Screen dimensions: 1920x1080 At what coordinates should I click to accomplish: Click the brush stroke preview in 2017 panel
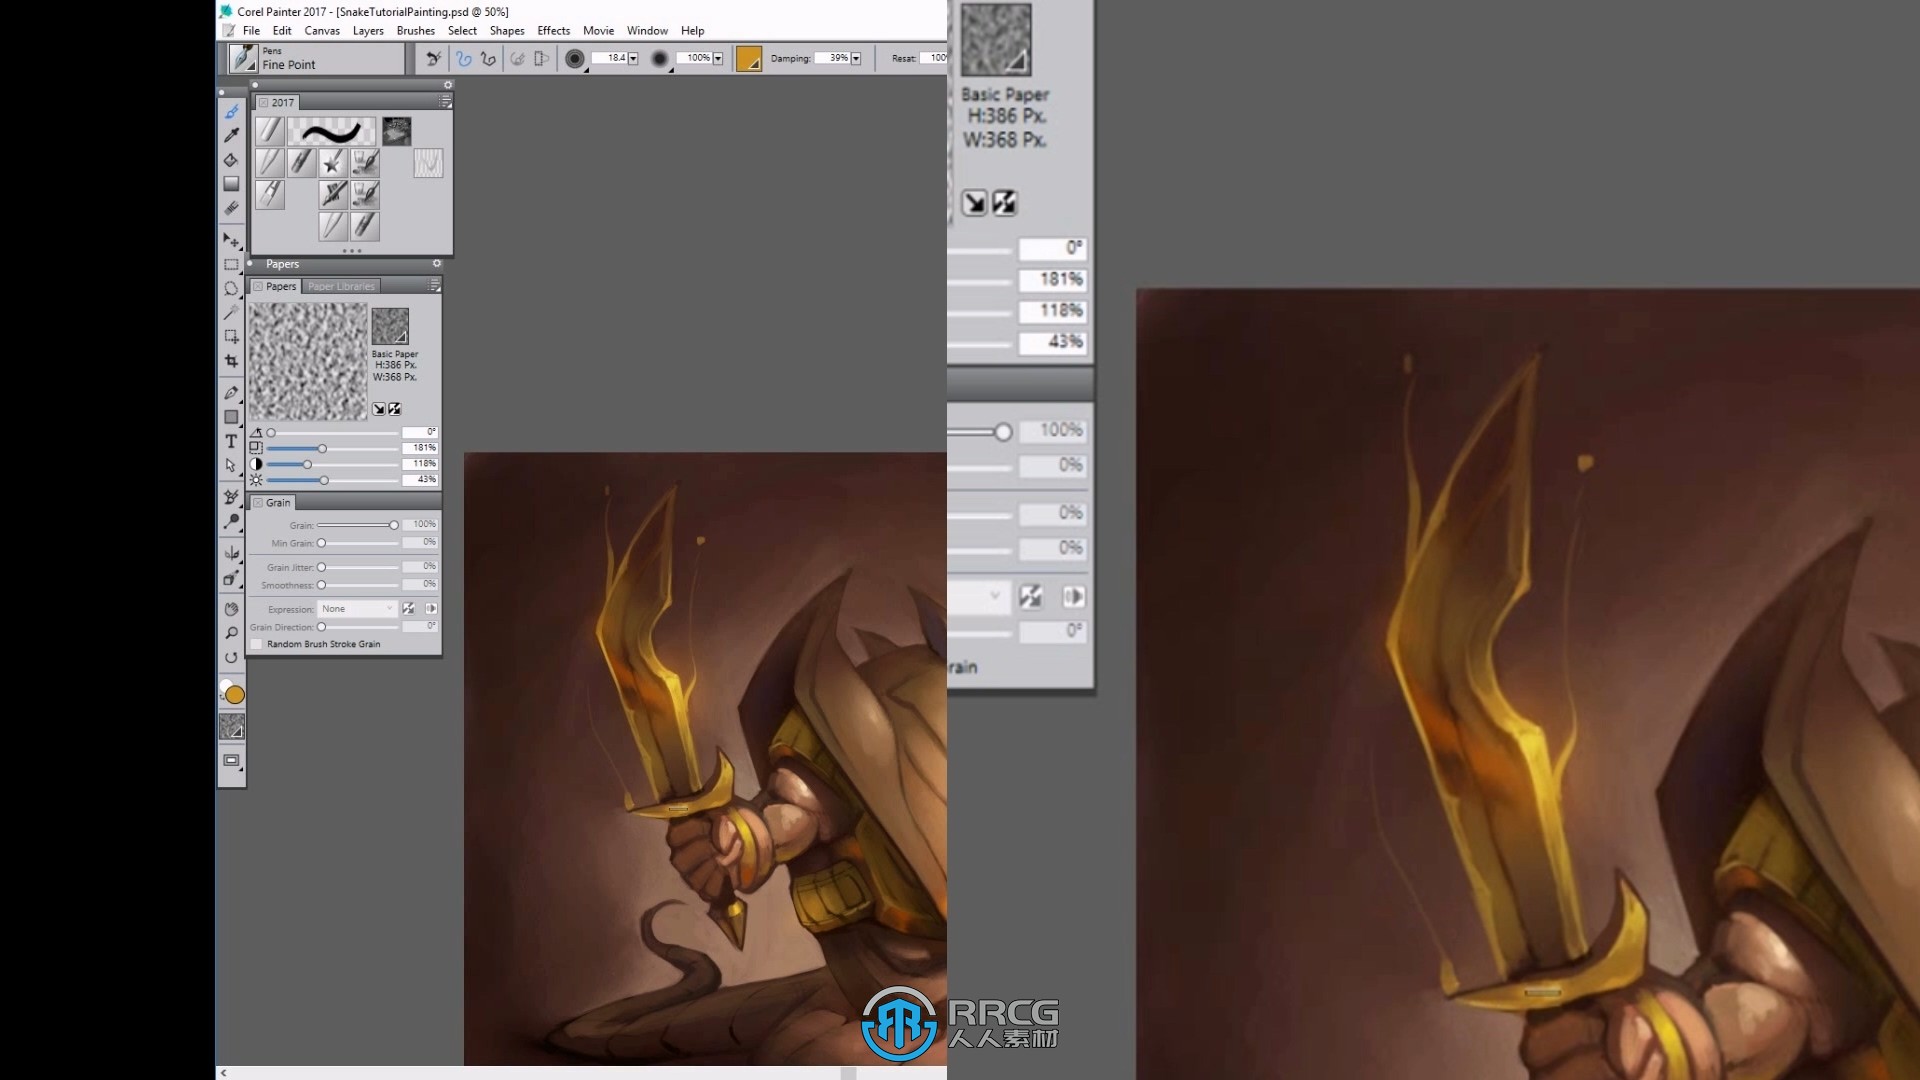[x=331, y=131]
